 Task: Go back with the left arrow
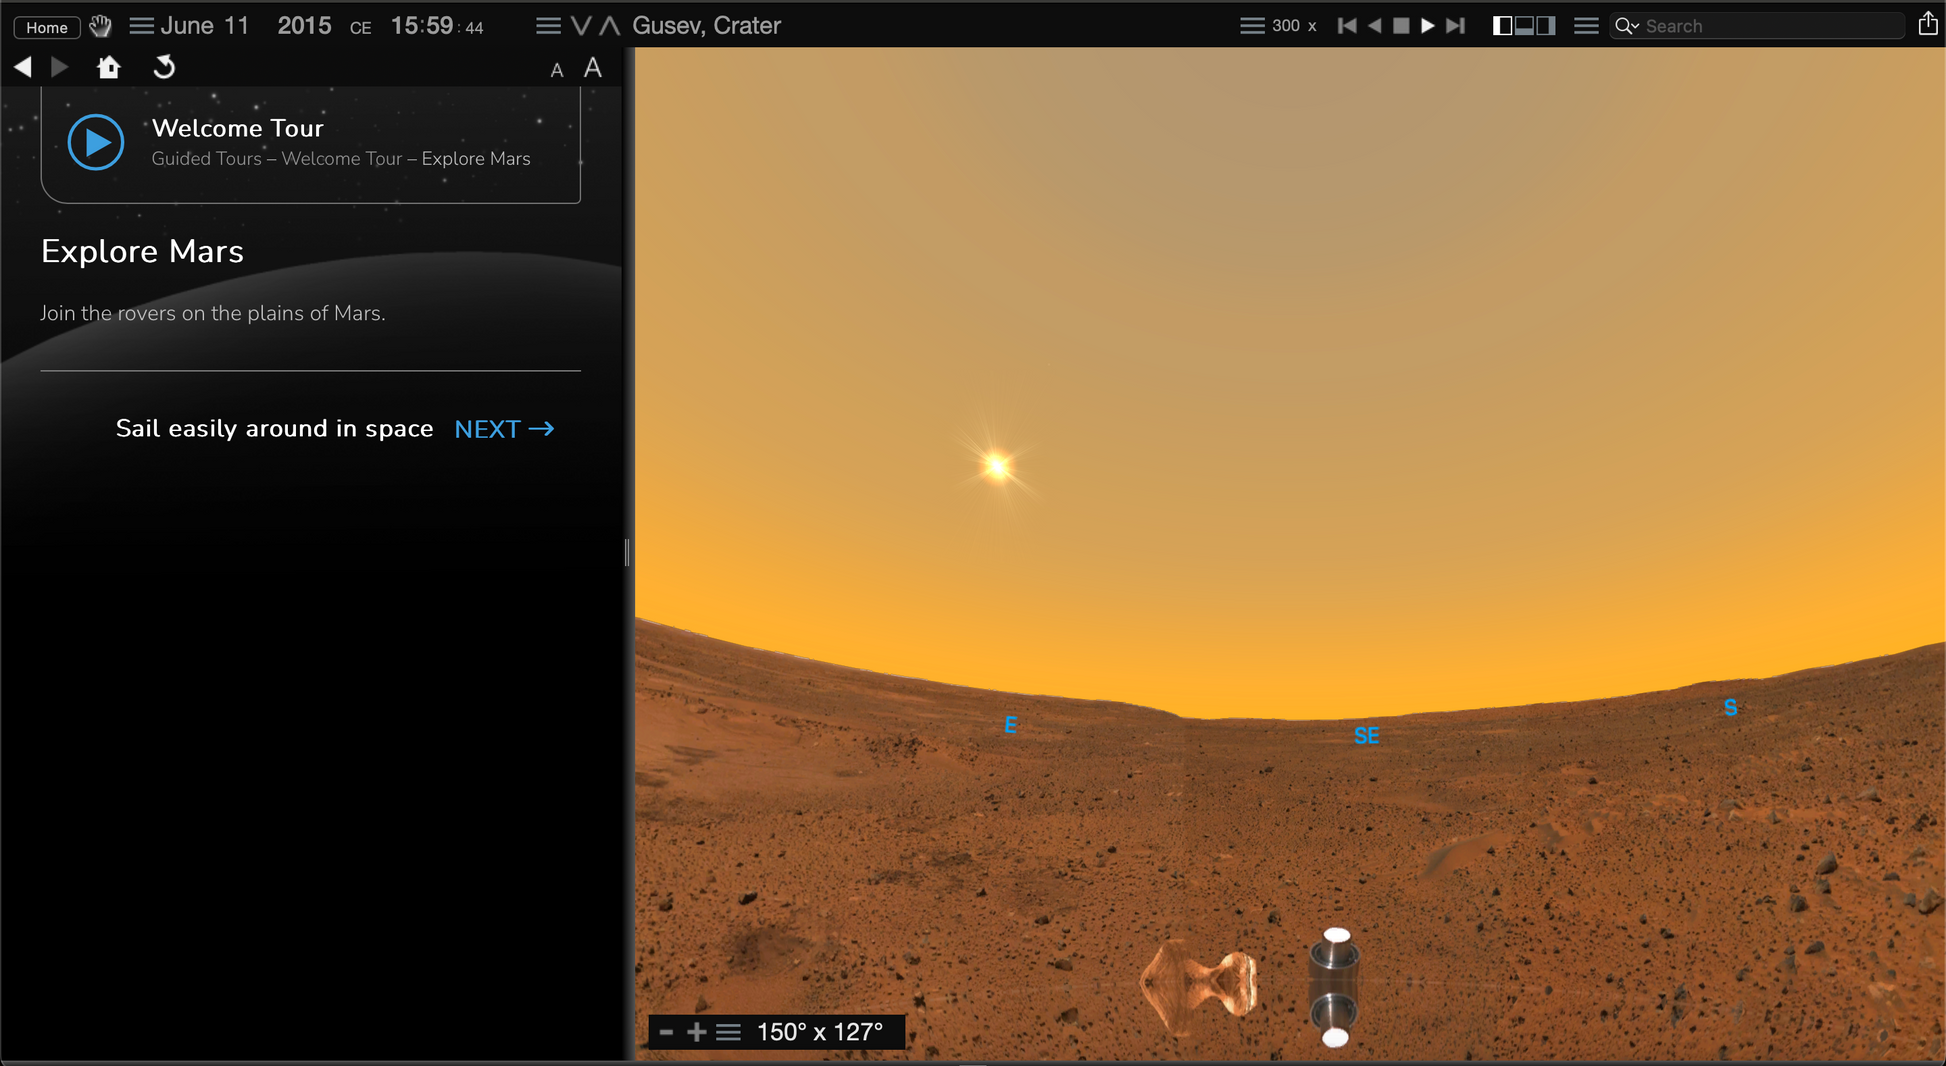click(23, 67)
